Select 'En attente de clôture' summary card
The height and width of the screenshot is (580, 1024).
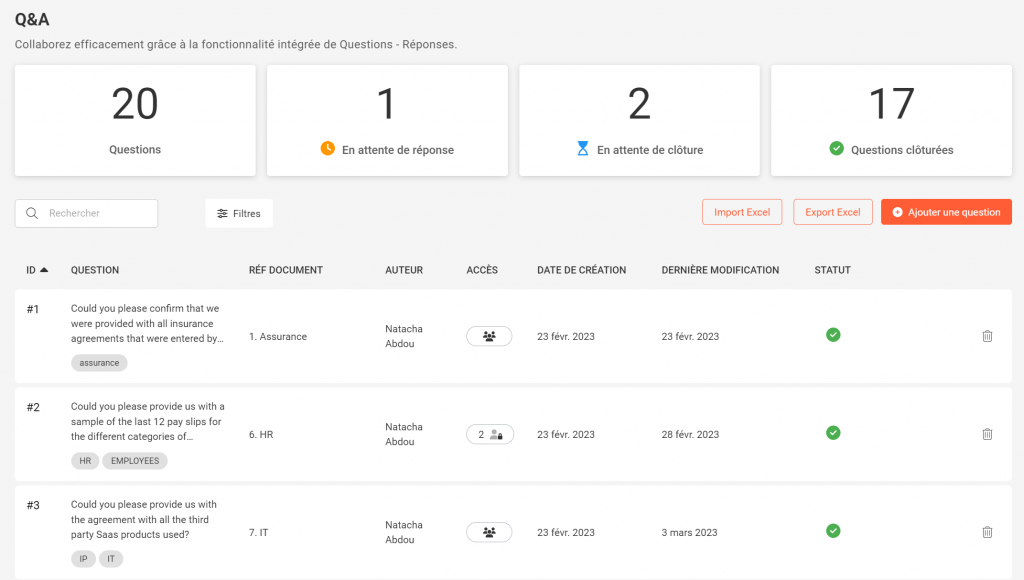[x=639, y=121]
